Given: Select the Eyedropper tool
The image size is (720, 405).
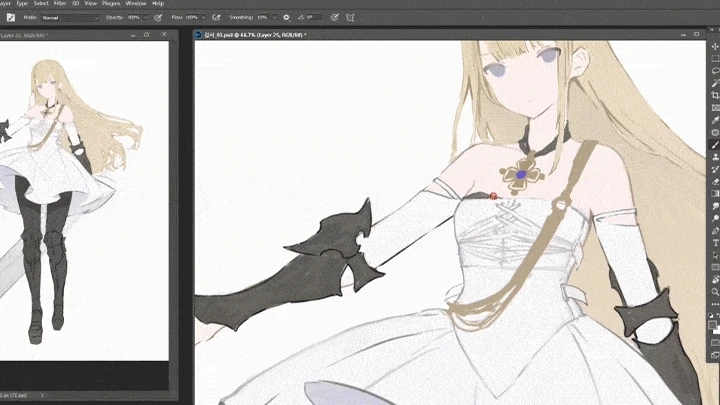Looking at the screenshot, I should (x=715, y=120).
